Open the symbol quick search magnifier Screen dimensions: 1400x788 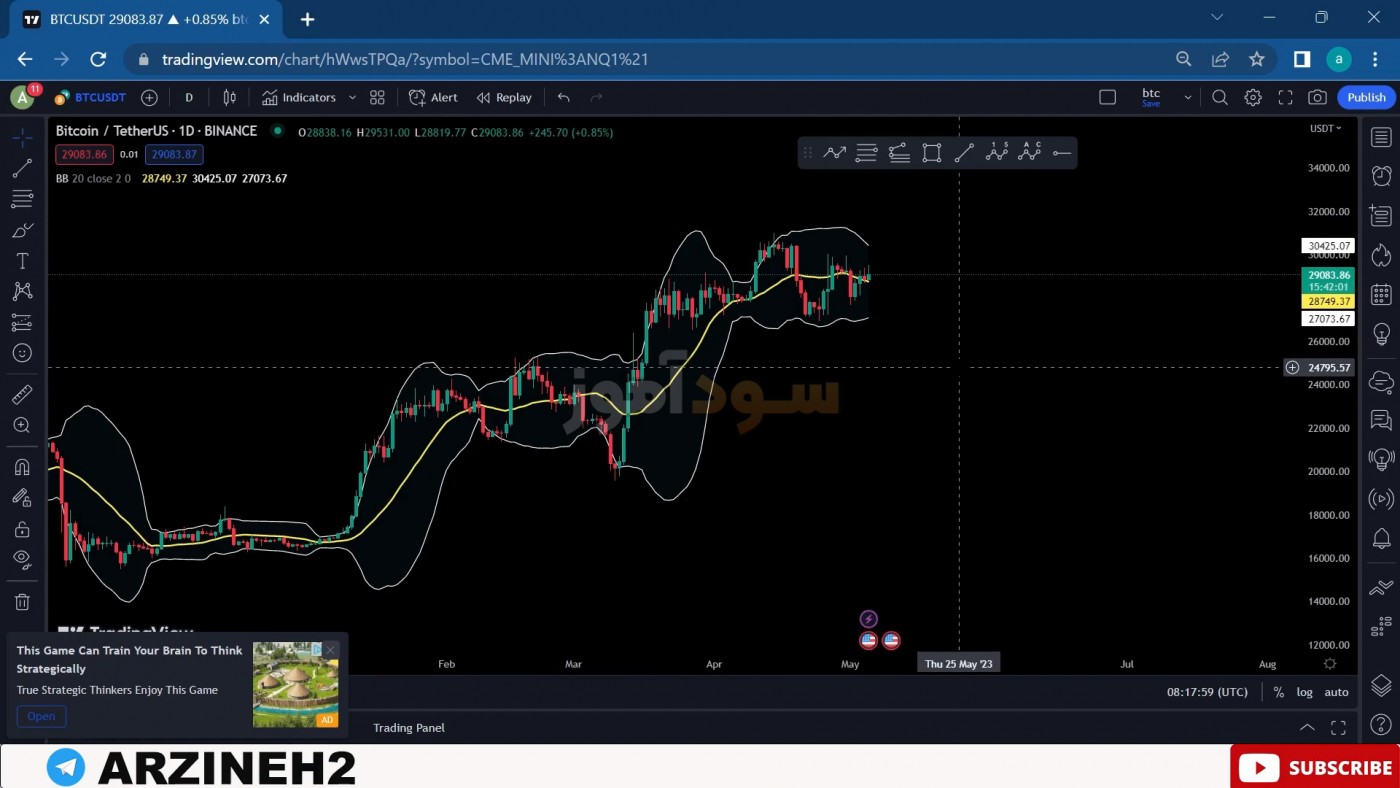point(1220,97)
